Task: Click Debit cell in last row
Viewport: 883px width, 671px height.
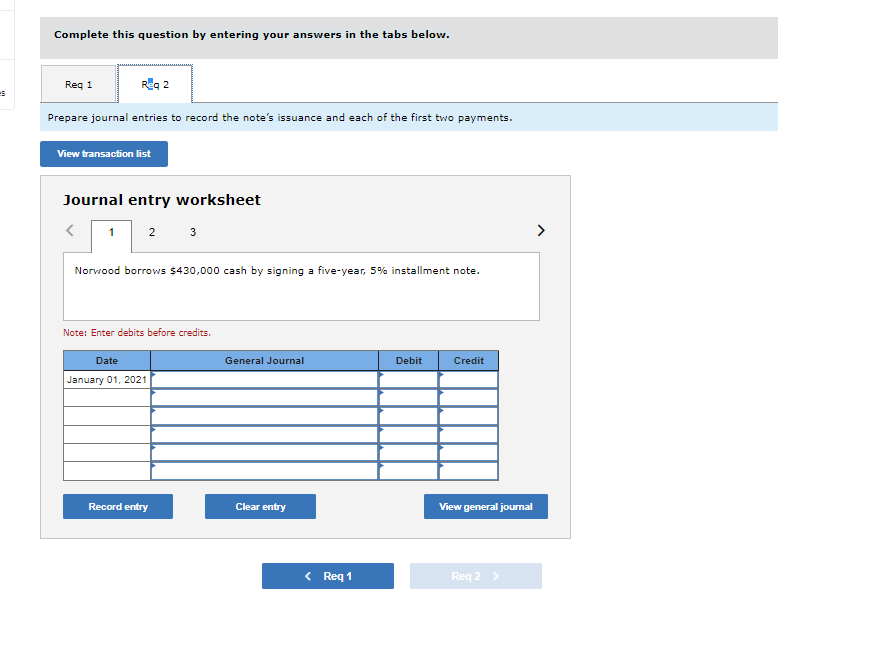Action: [x=409, y=471]
